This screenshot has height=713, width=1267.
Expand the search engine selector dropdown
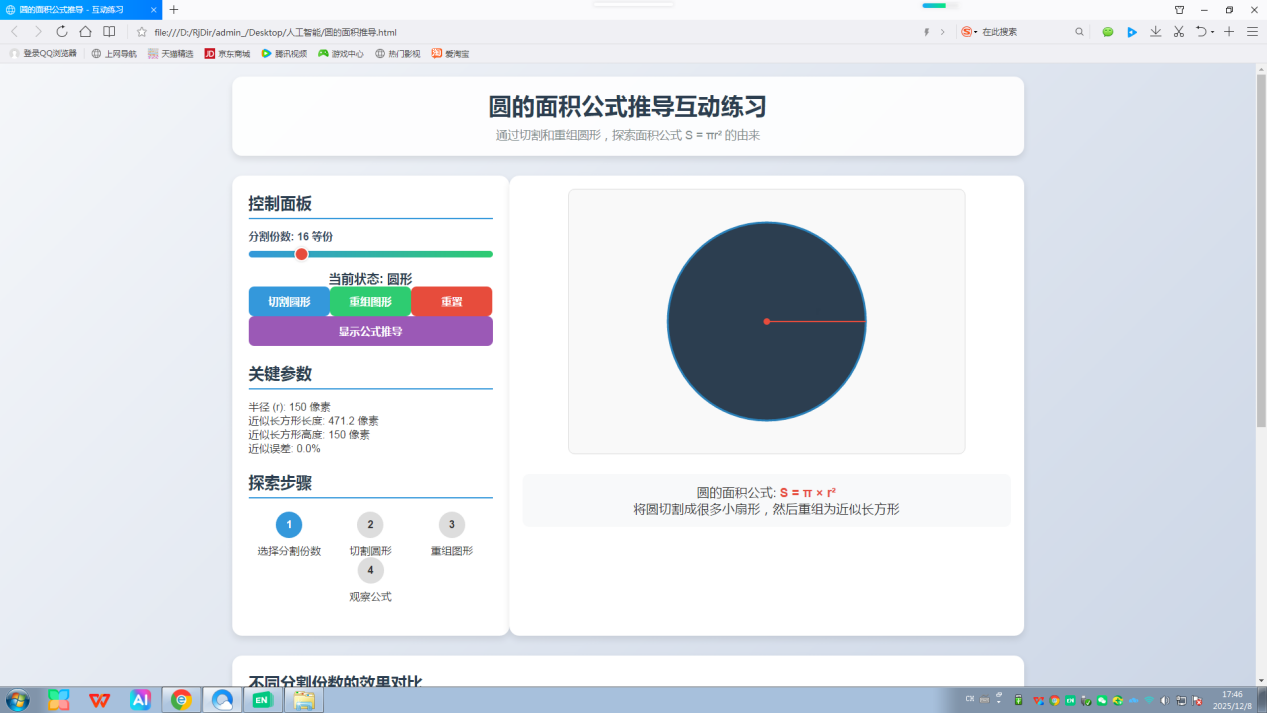tap(970, 31)
